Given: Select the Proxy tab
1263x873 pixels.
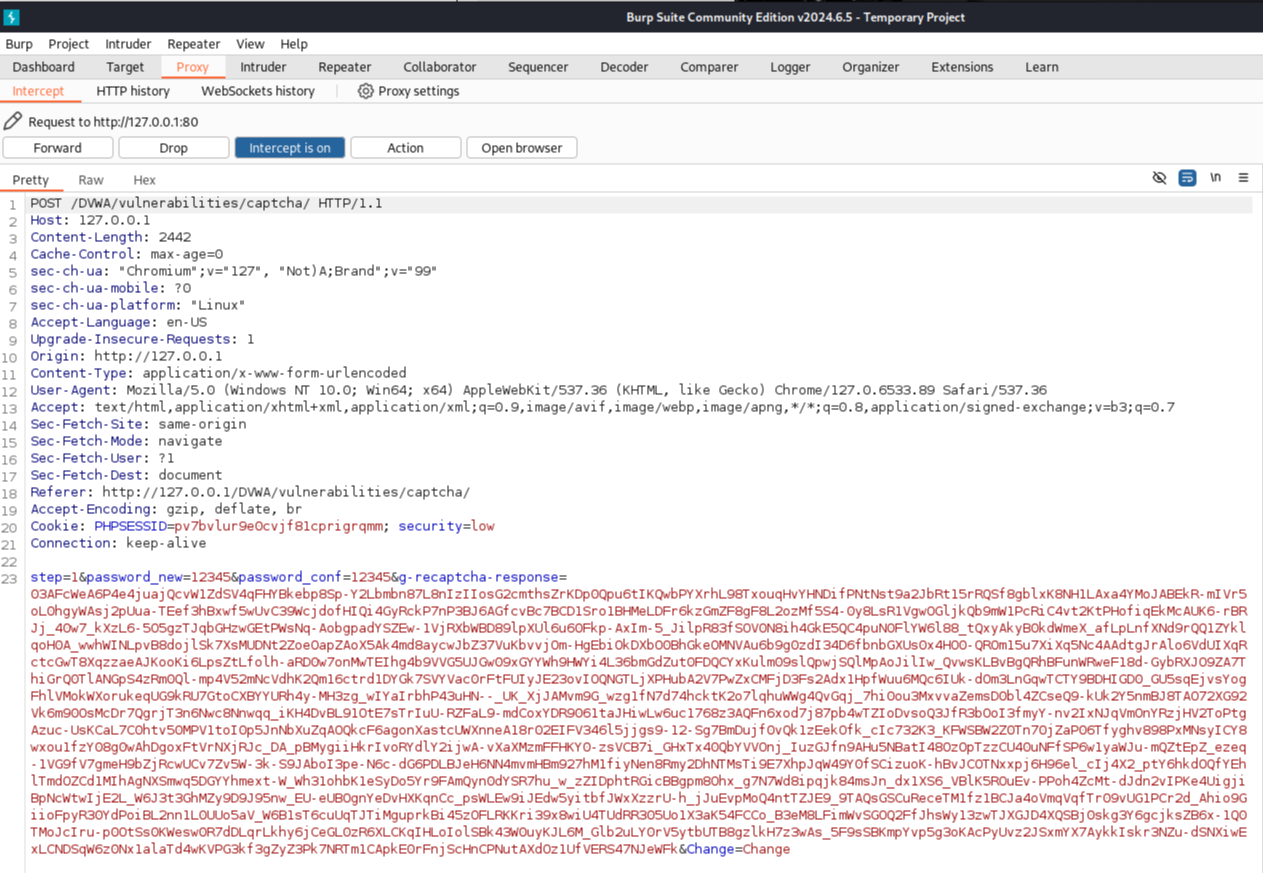Looking at the screenshot, I should click(192, 67).
